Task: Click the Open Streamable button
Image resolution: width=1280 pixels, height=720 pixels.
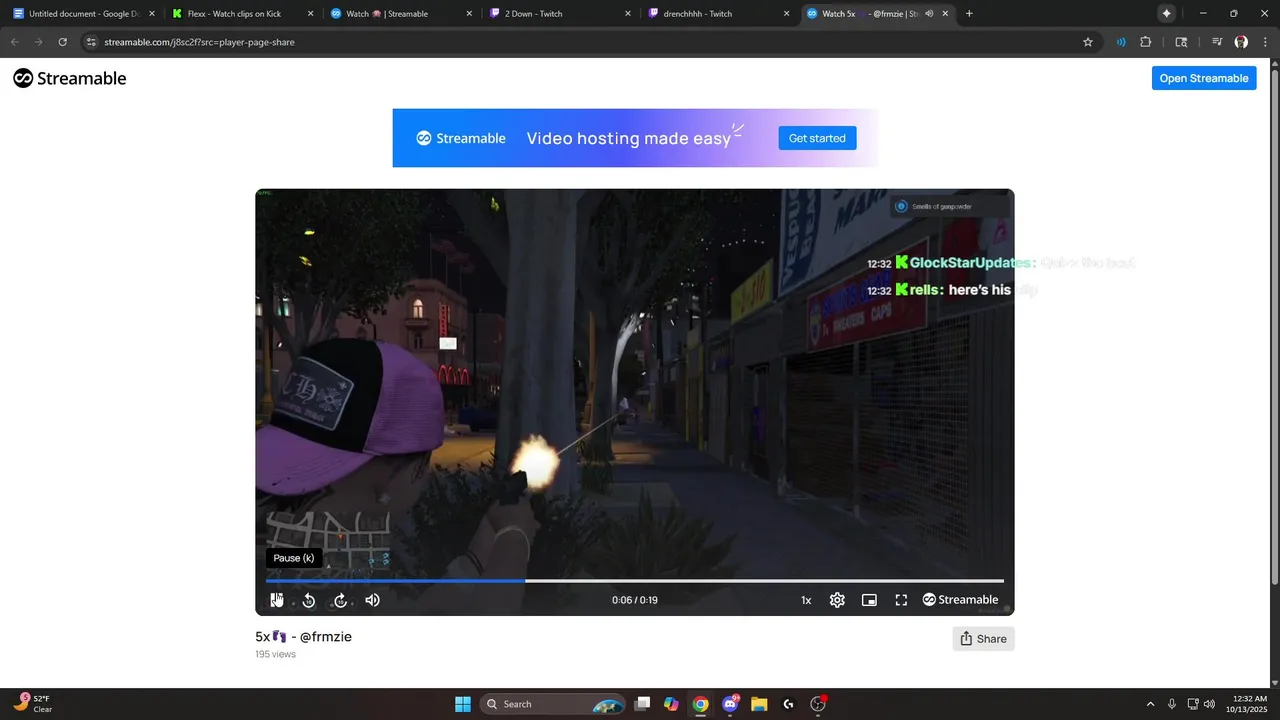Action: (x=1204, y=78)
